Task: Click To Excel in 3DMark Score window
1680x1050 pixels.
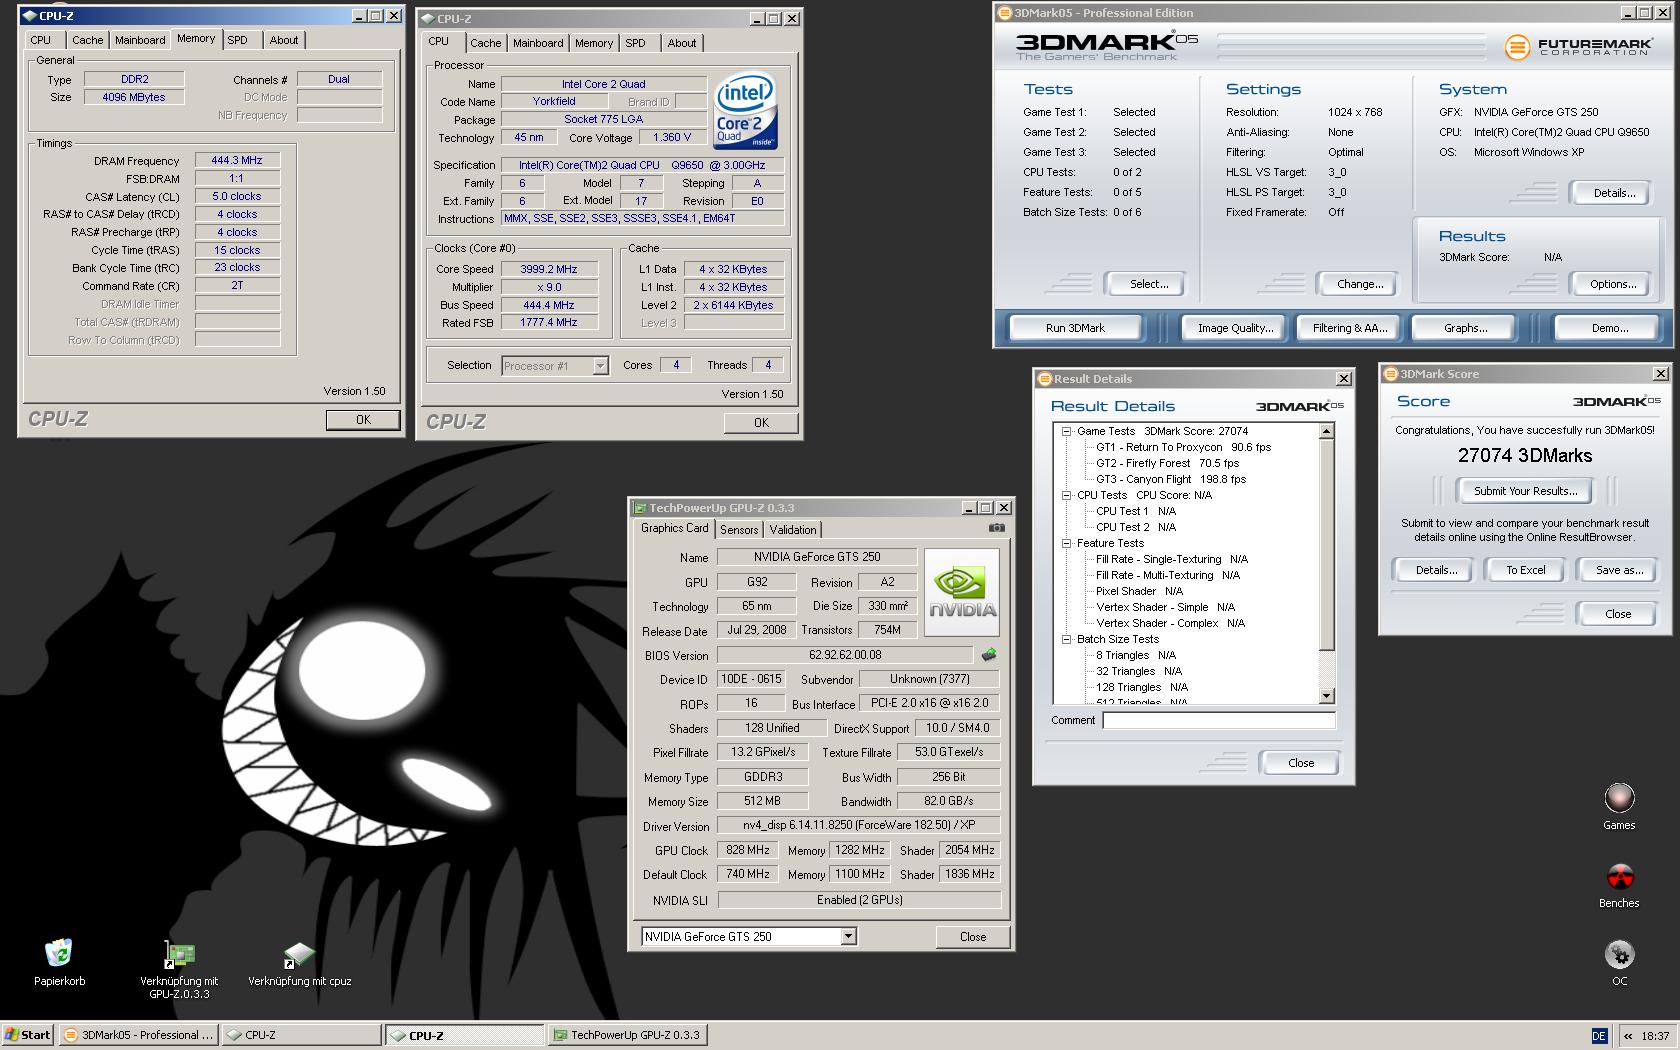Action: tap(1526, 570)
